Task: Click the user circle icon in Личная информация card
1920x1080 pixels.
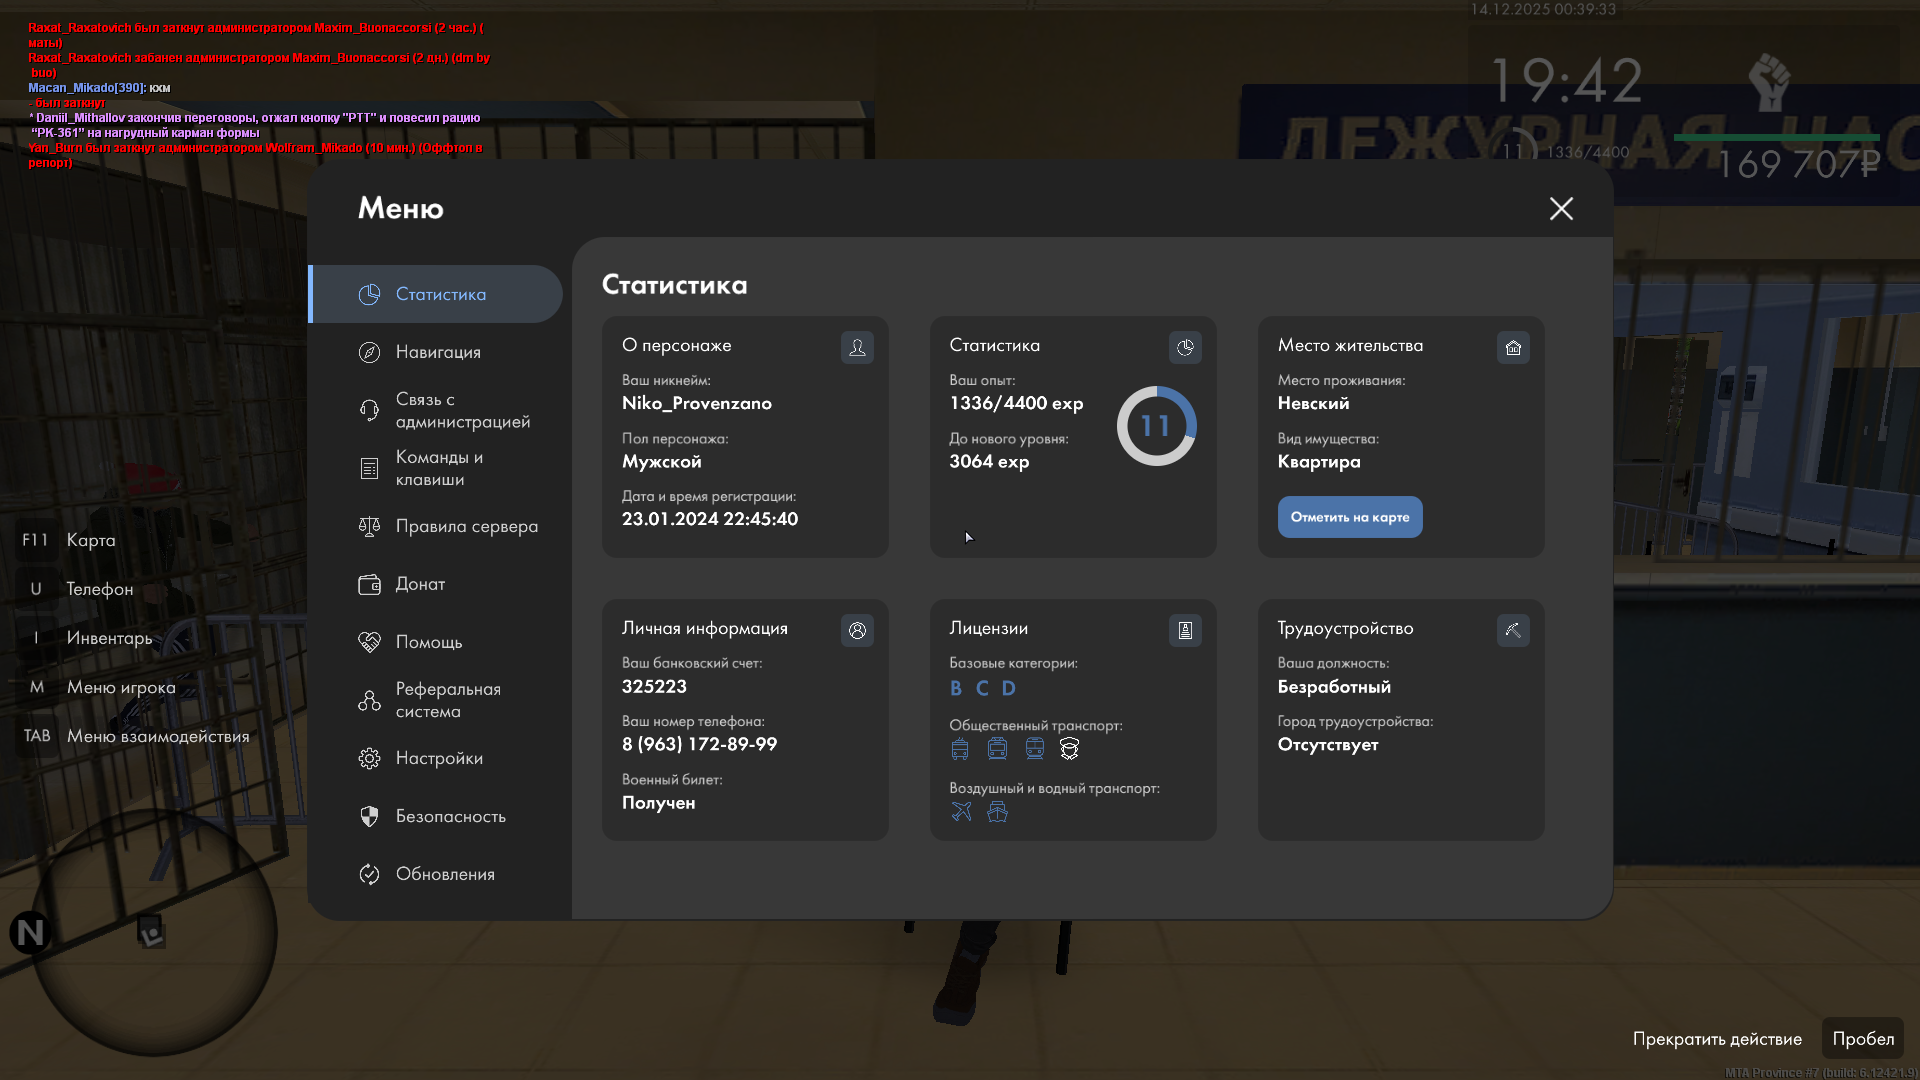Action: (x=857, y=630)
